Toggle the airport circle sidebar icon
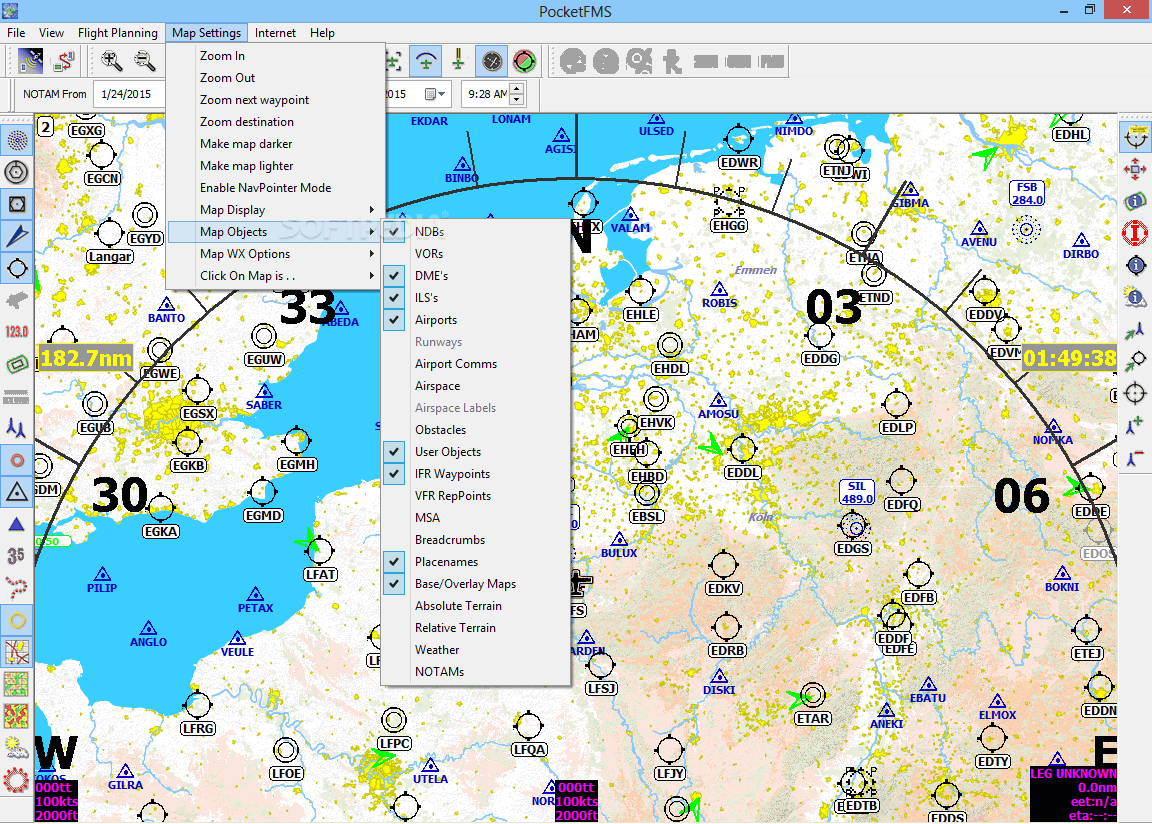Viewport: 1152px width, 824px height. [17, 268]
